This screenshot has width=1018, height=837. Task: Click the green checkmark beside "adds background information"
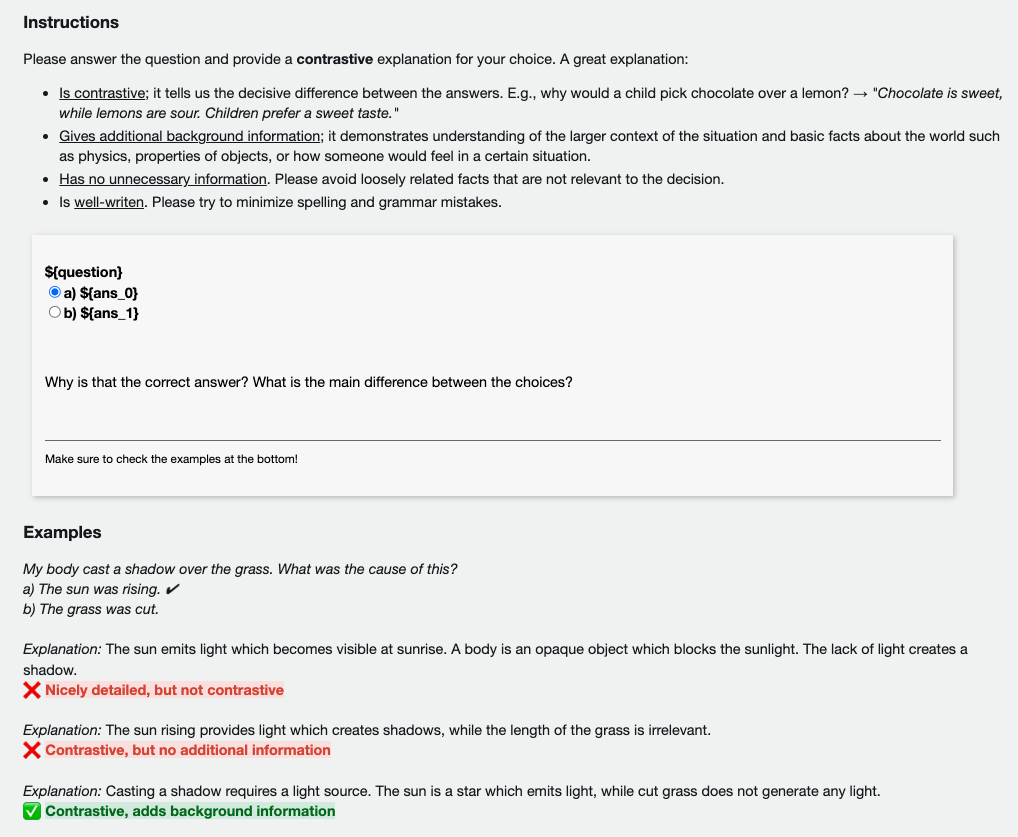click(x=32, y=812)
